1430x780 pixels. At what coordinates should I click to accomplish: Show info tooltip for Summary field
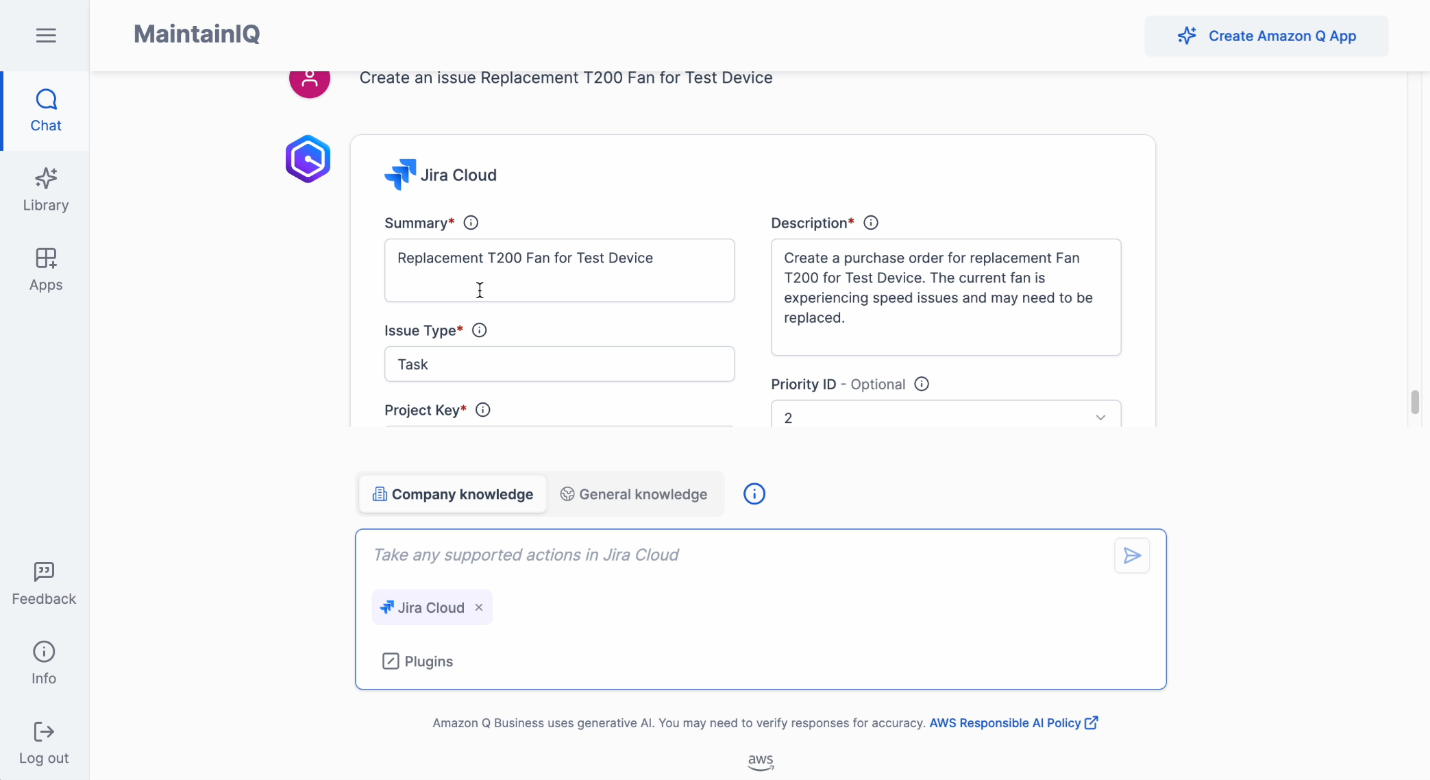471,223
